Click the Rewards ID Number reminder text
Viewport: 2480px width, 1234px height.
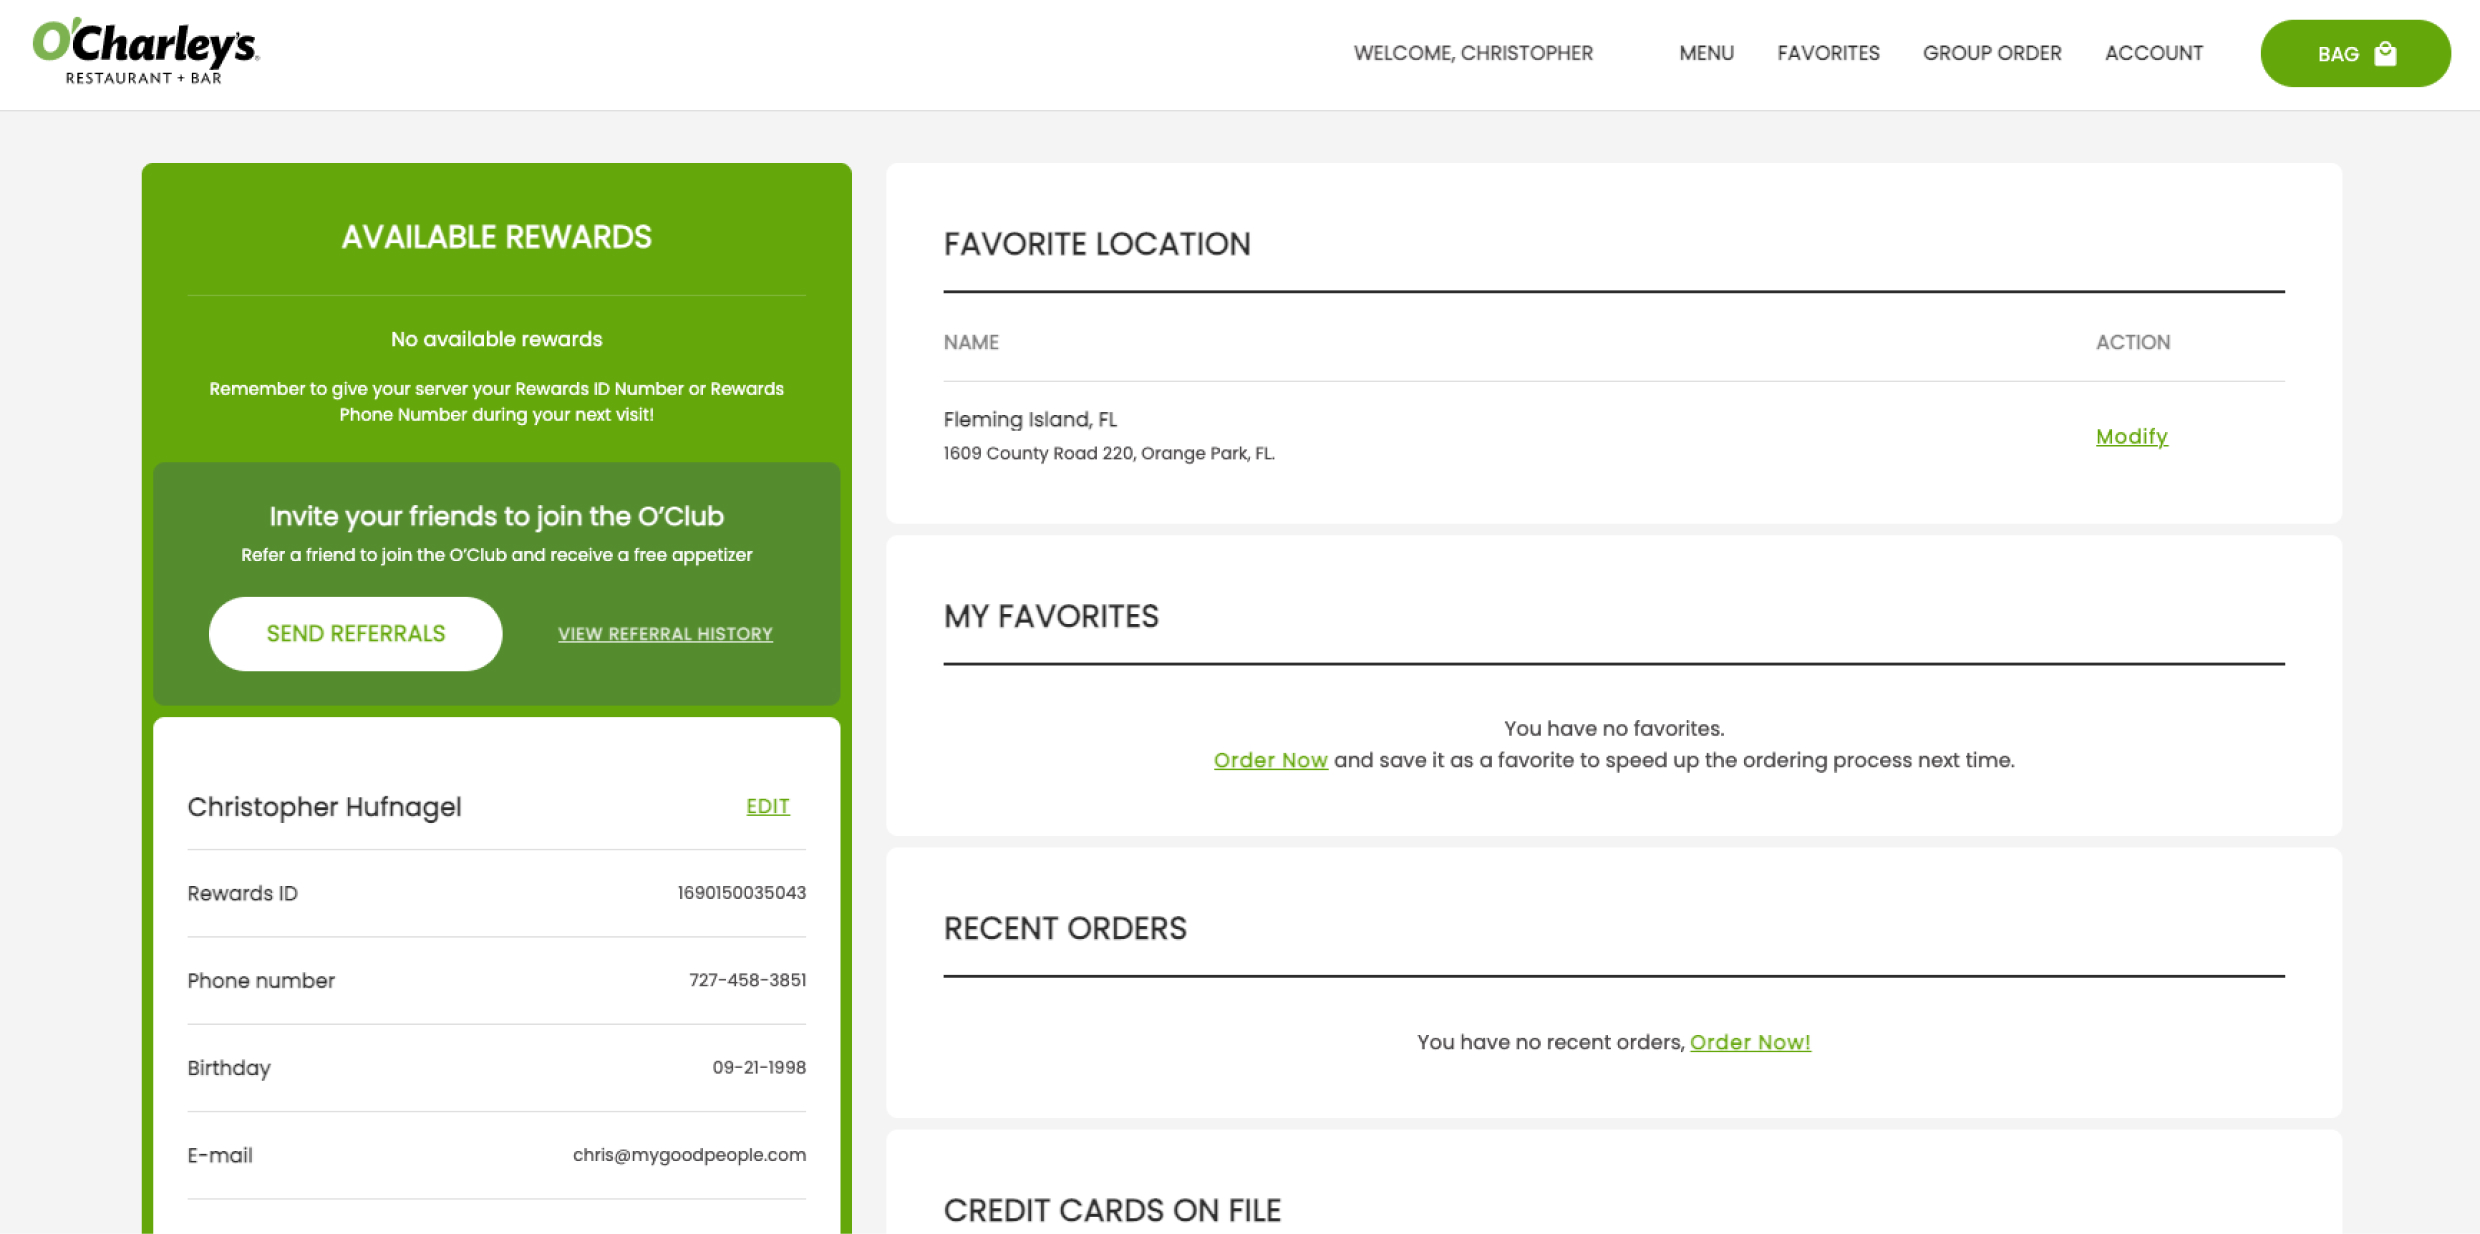(x=496, y=401)
